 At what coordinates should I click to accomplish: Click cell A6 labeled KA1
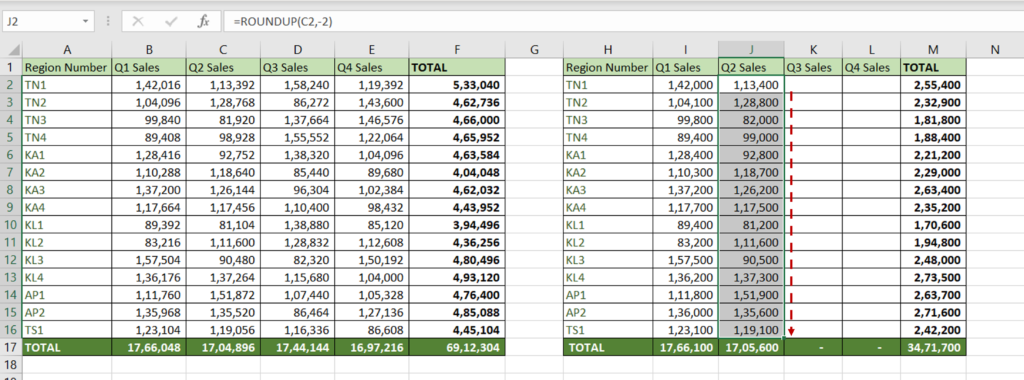coord(67,155)
